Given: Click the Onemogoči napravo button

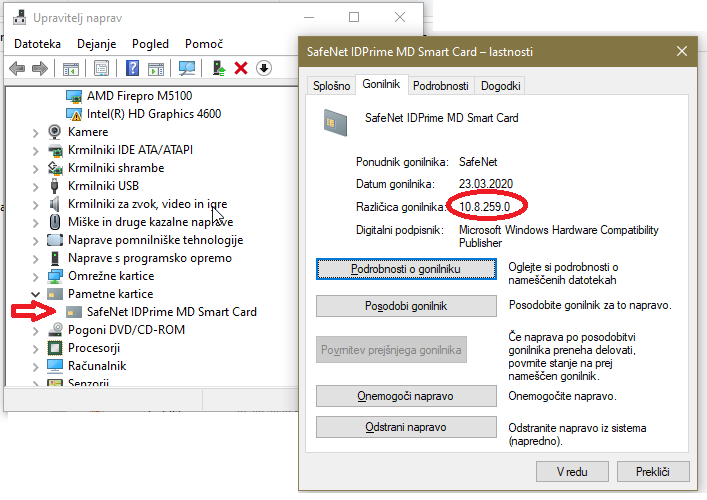Looking at the screenshot, I should tap(406, 396).
